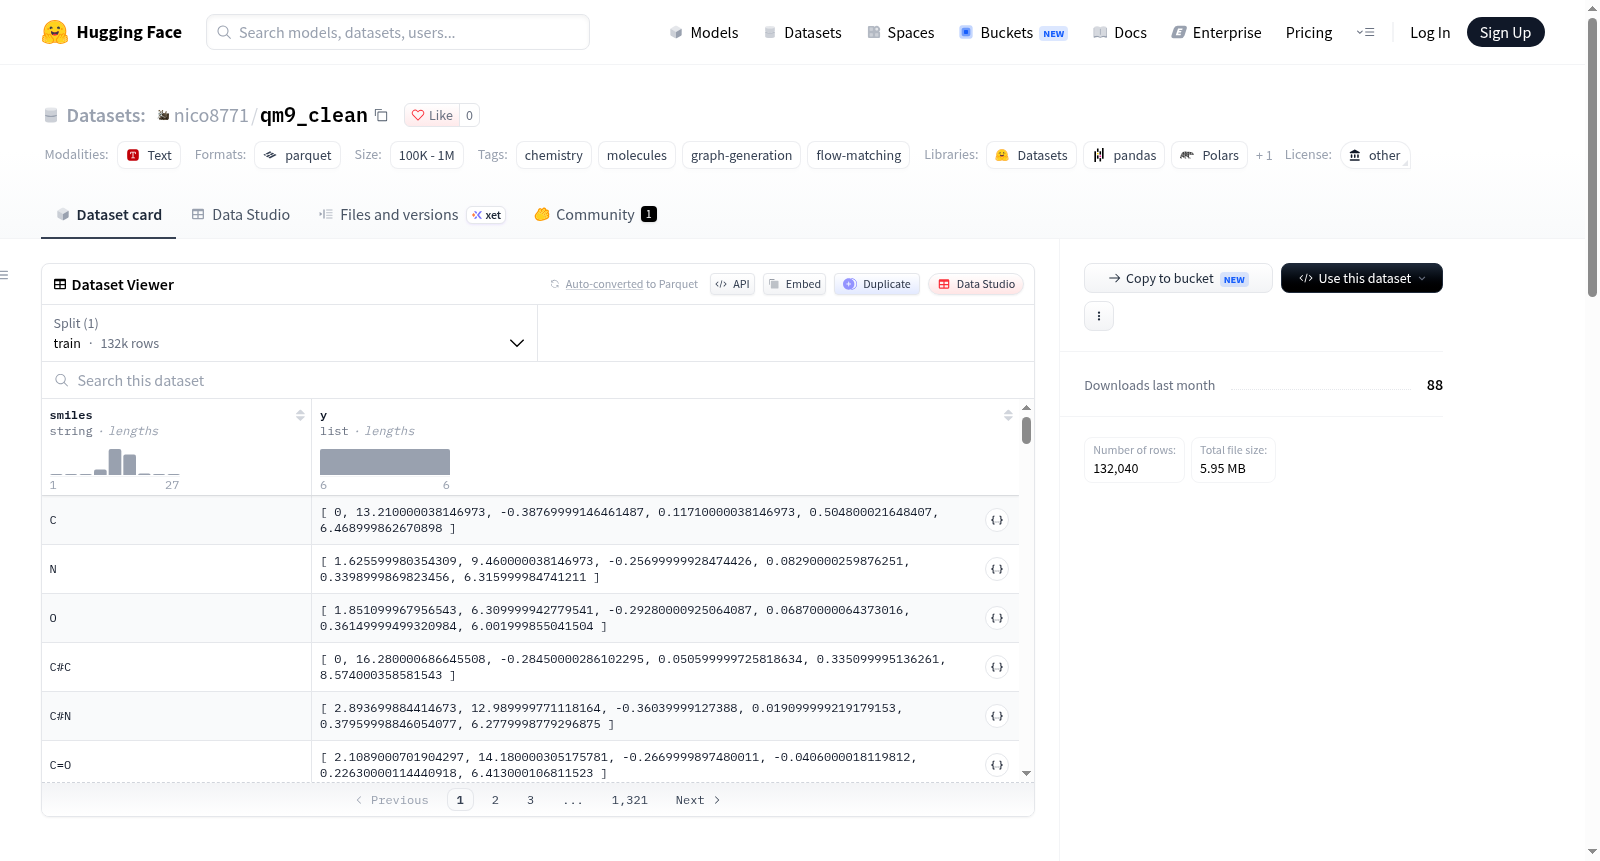Click the 100K - 1M size tag

point(426,155)
